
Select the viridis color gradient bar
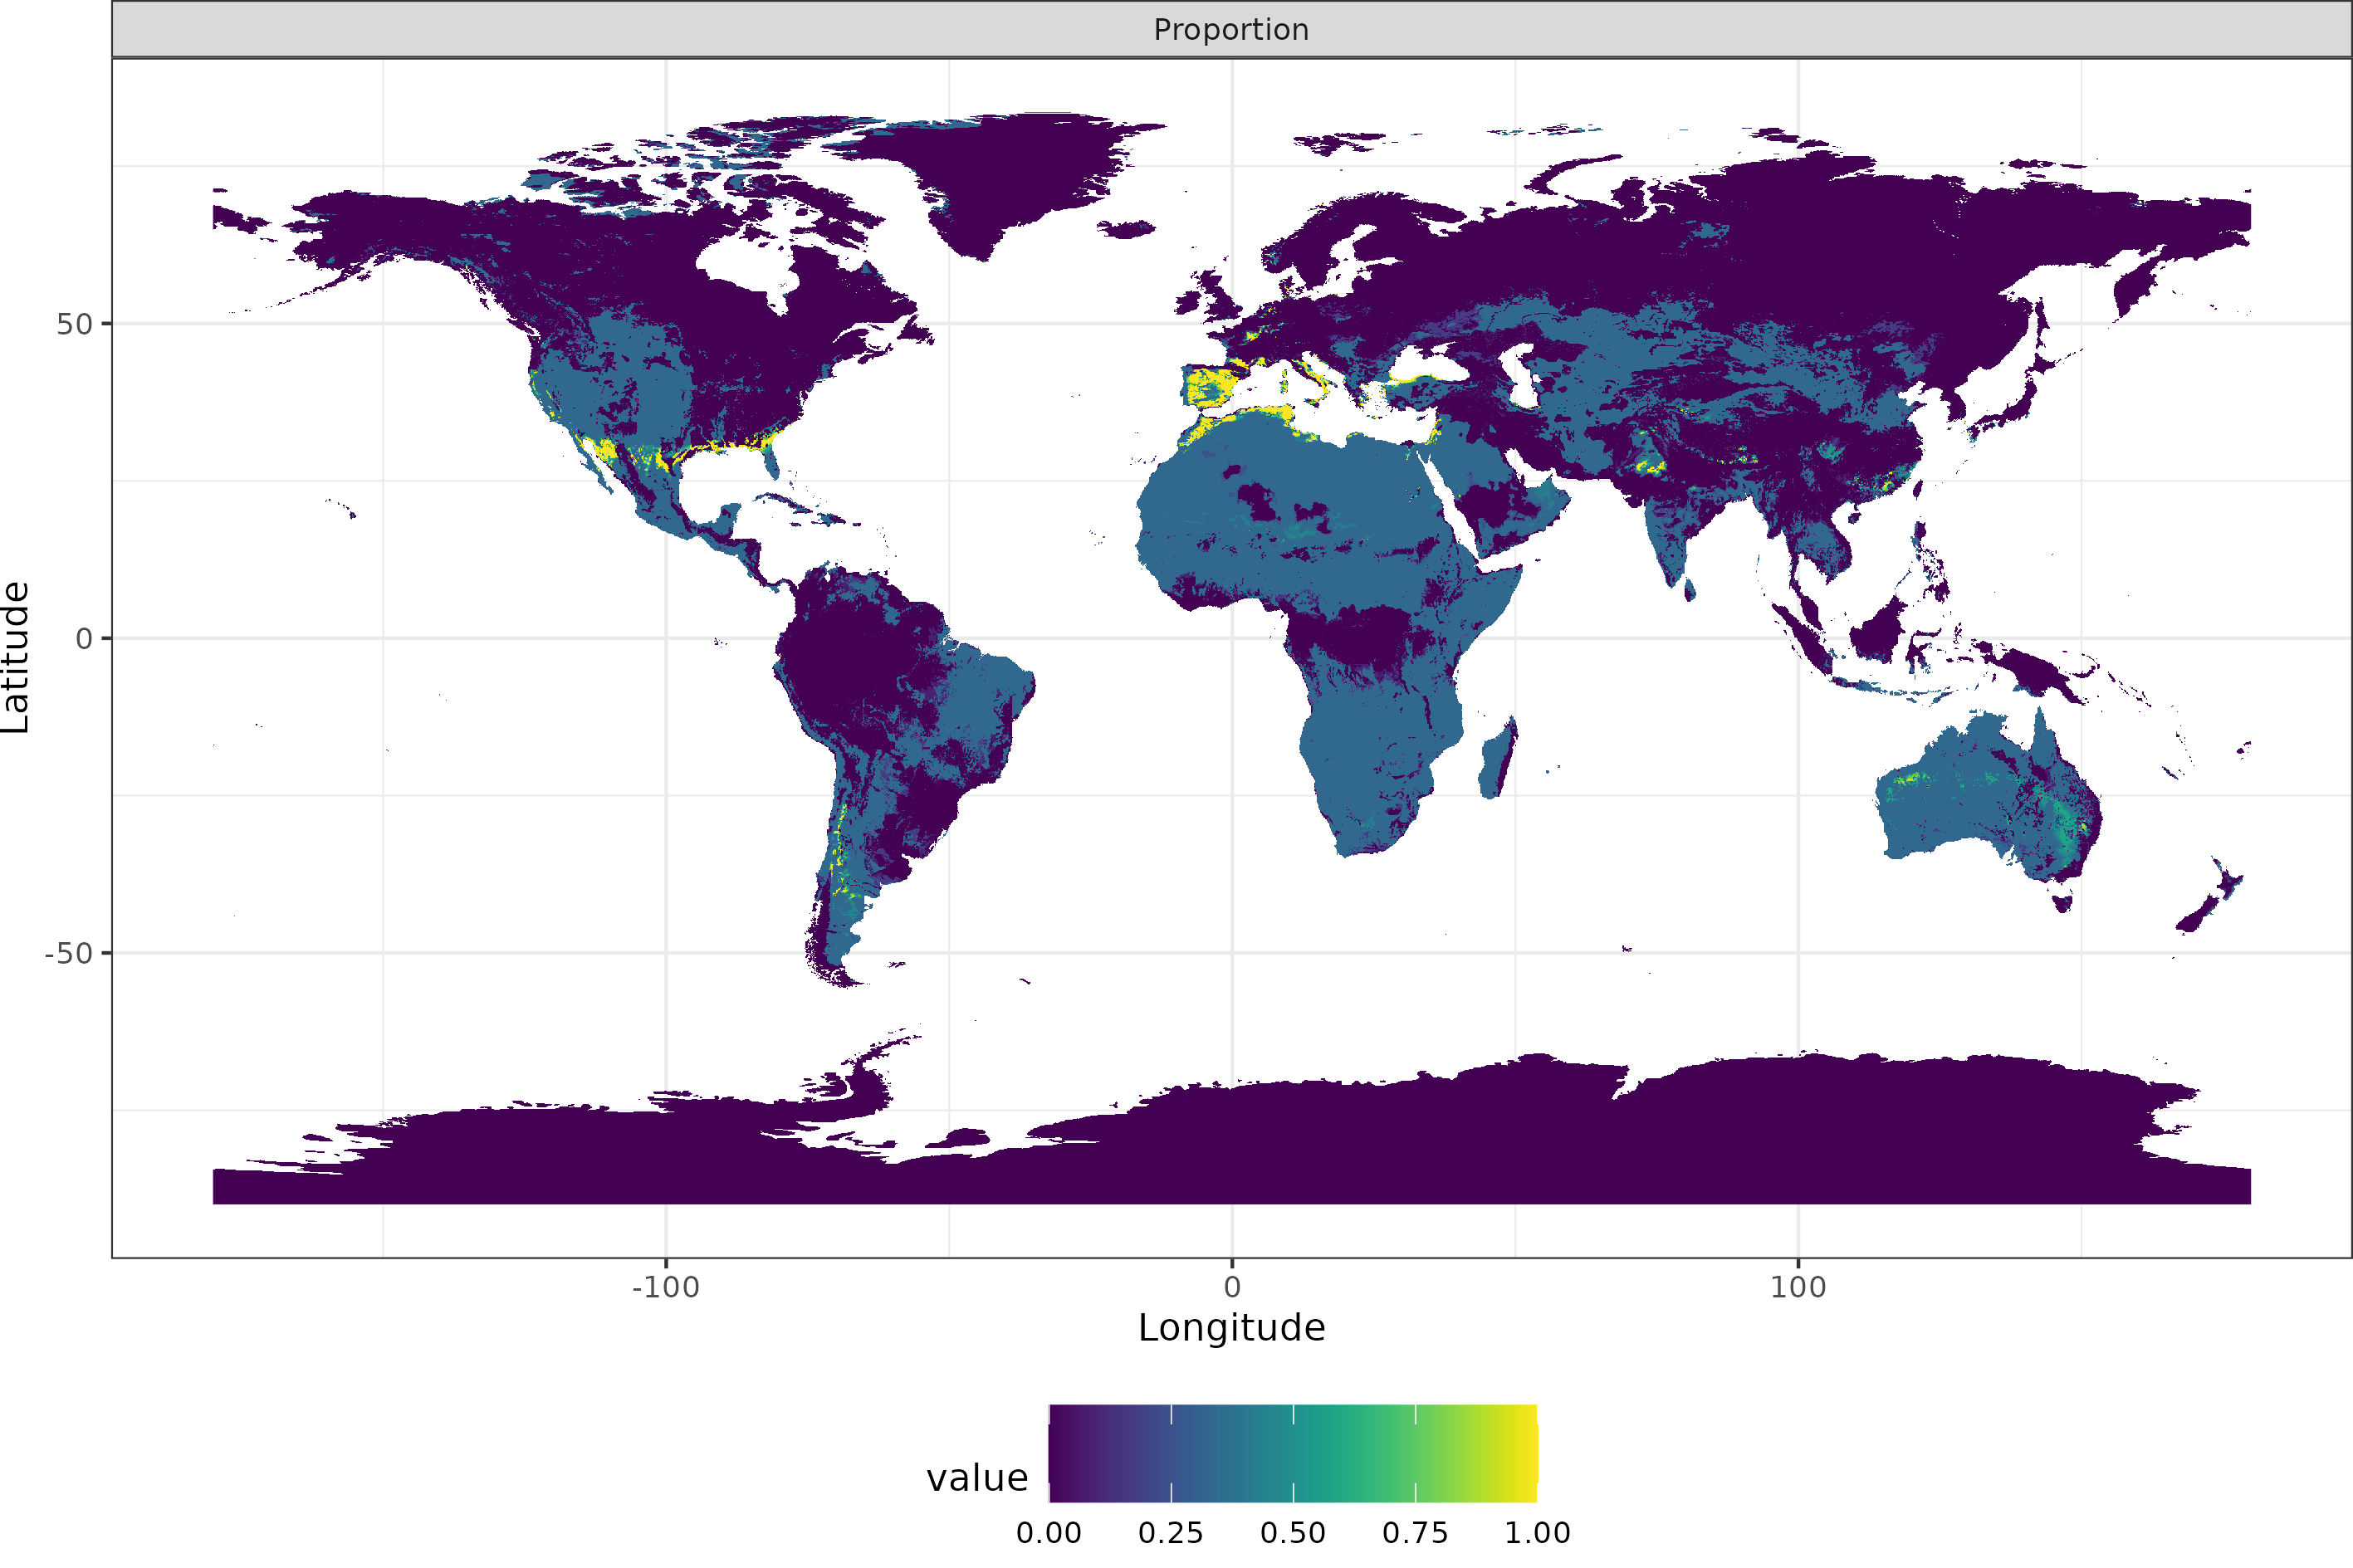1293,1455
